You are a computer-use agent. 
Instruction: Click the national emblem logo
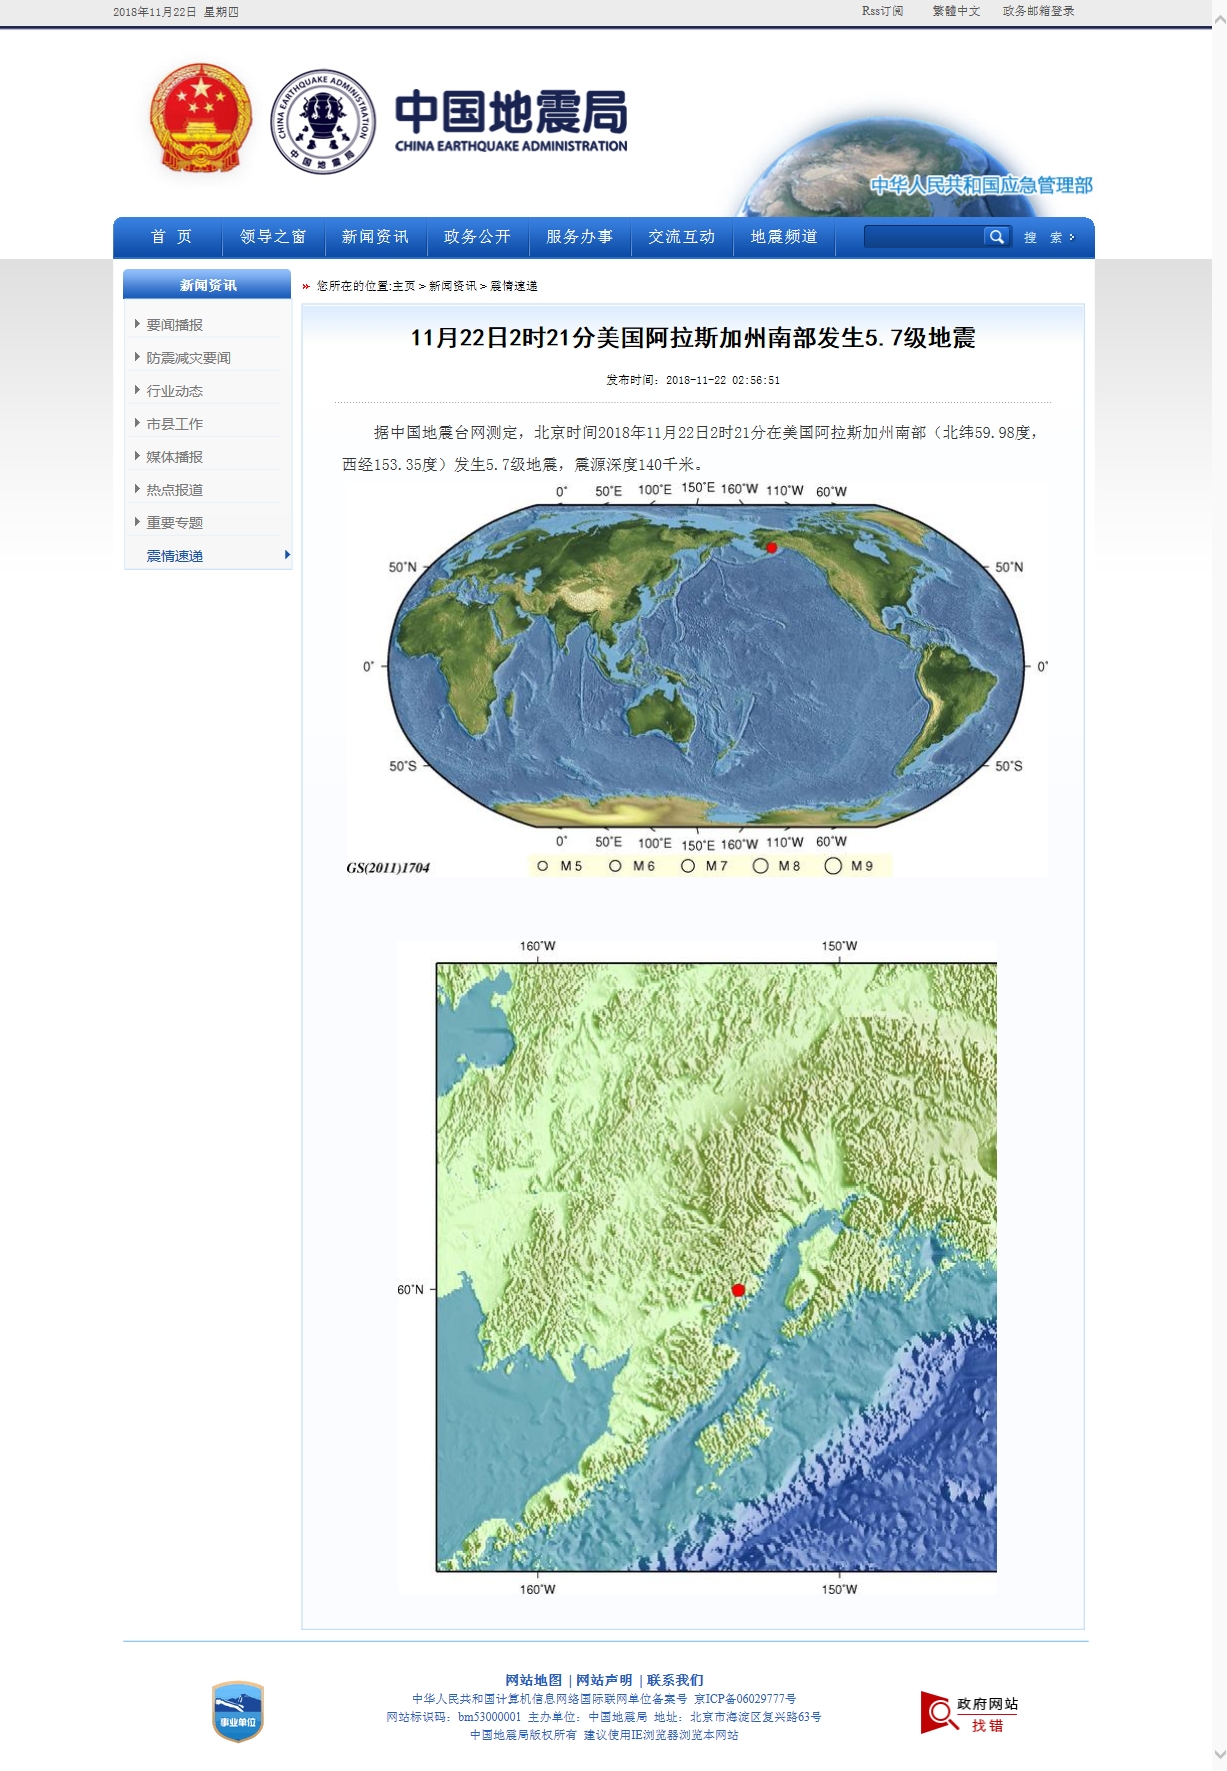200,119
